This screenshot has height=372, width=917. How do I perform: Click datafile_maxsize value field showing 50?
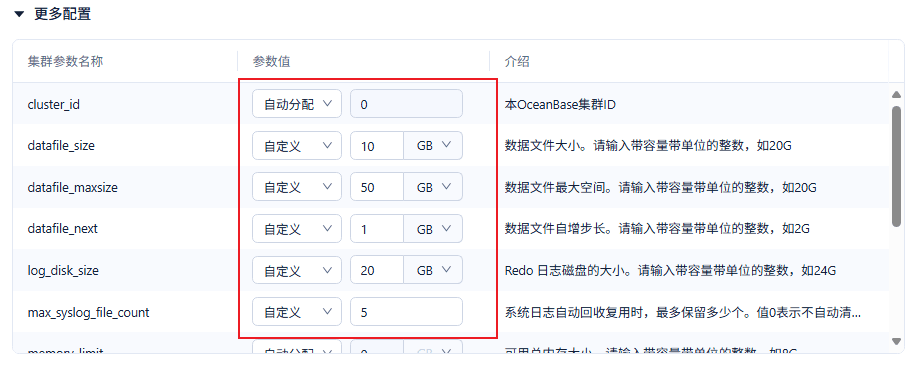click(377, 187)
